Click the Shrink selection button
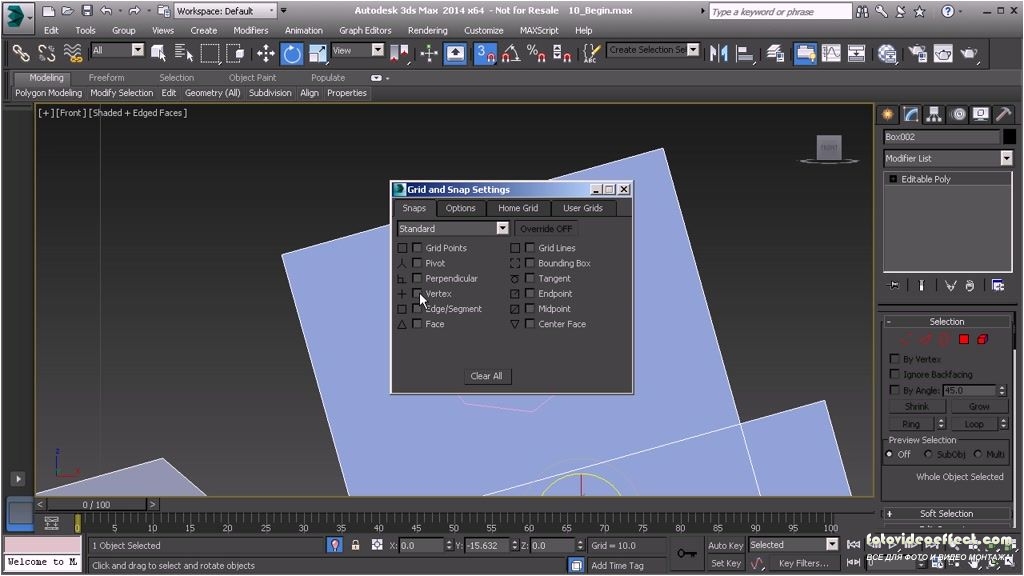 (917, 406)
